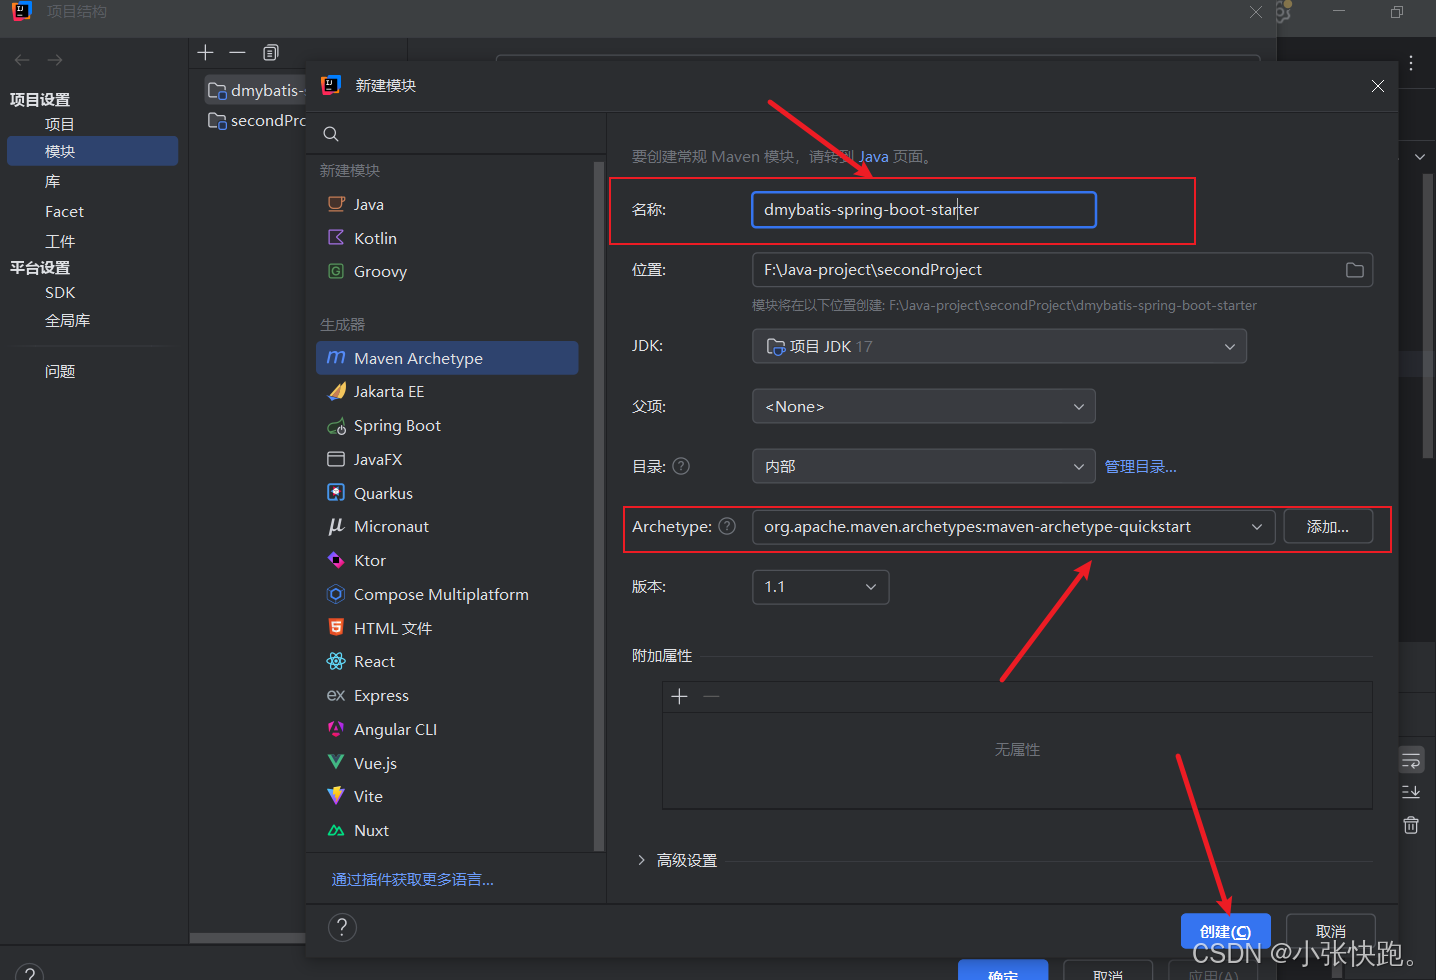
Task: Open JDK dropdown showing 项目 JDK 17
Action: [999, 346]
